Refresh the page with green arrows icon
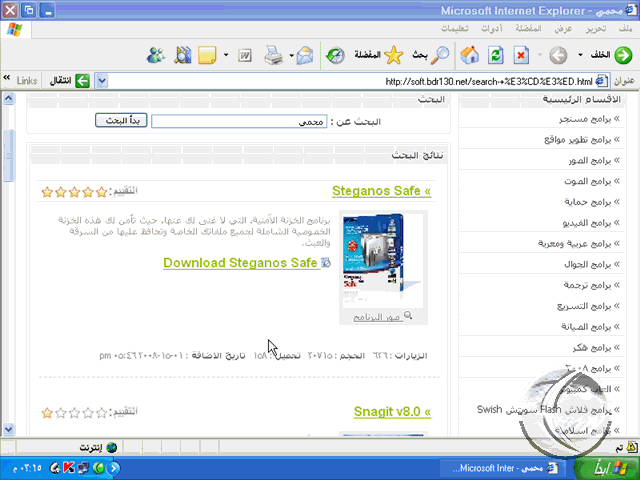 tap(496, 55)
